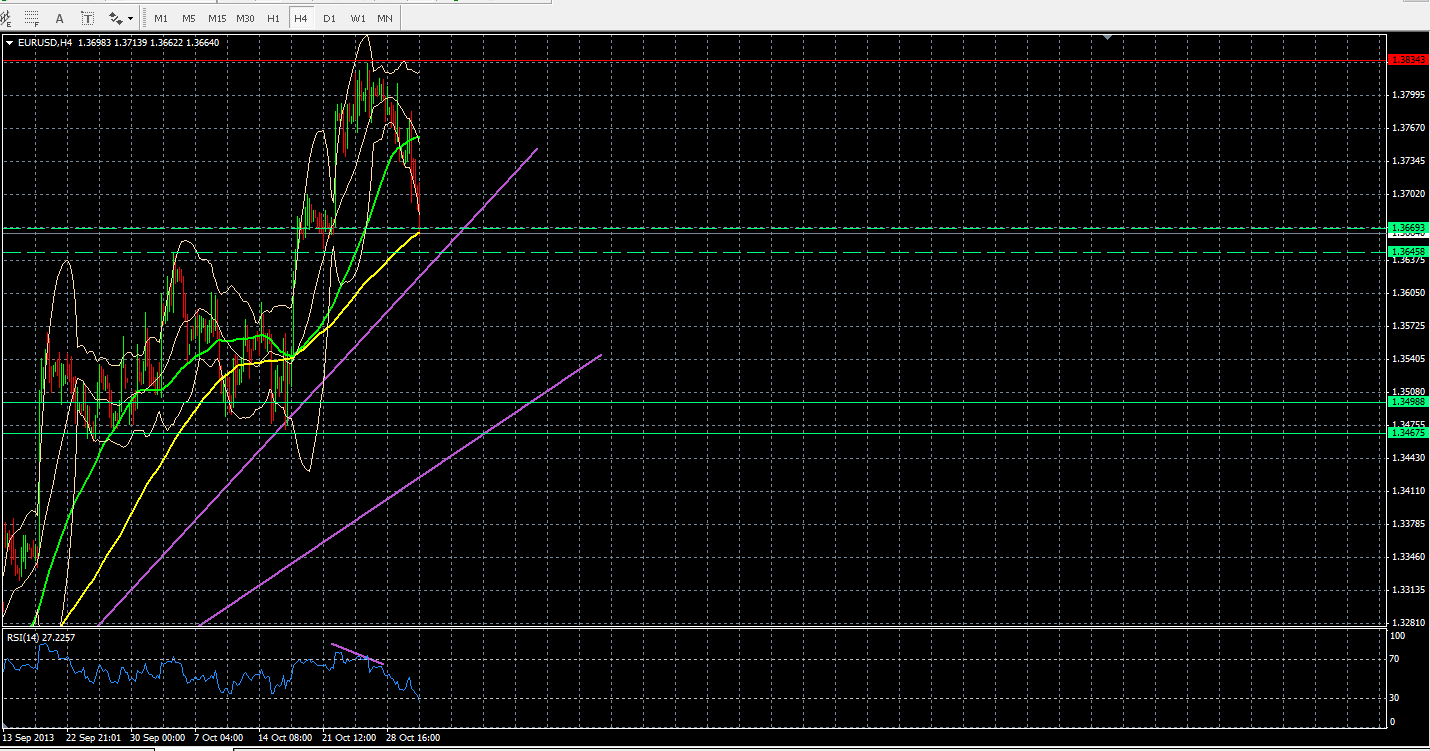This screenshot has height=751, width=1430.
Task: Switch chart to M1 timeframe
Action: (161, 18)
